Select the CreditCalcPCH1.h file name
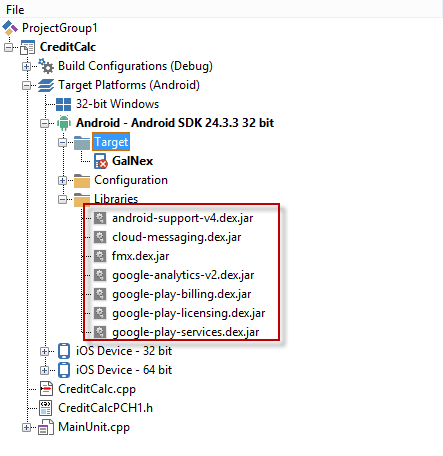Screen dimensions: 443x456 tap(105, 408)
